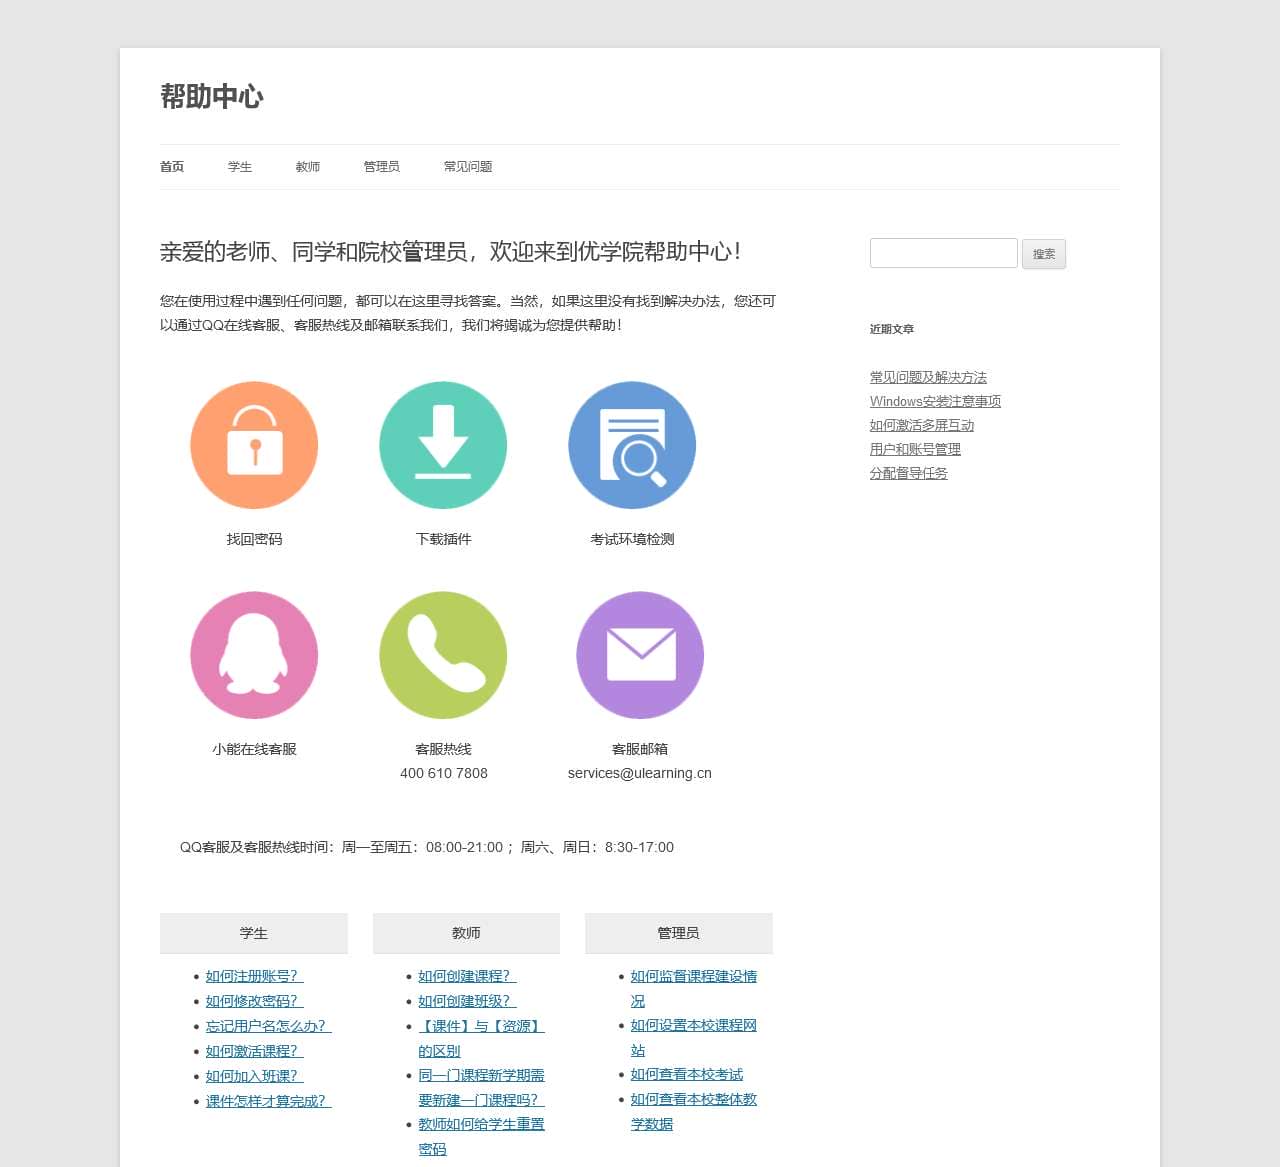Click the green download icon for 下载插件
This screenshot has width=1280, height=1167.
point(443,445)
